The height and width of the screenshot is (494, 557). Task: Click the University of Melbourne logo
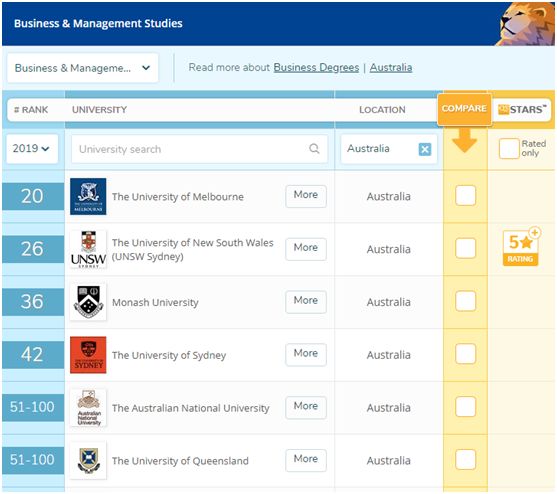pos(88,196)
